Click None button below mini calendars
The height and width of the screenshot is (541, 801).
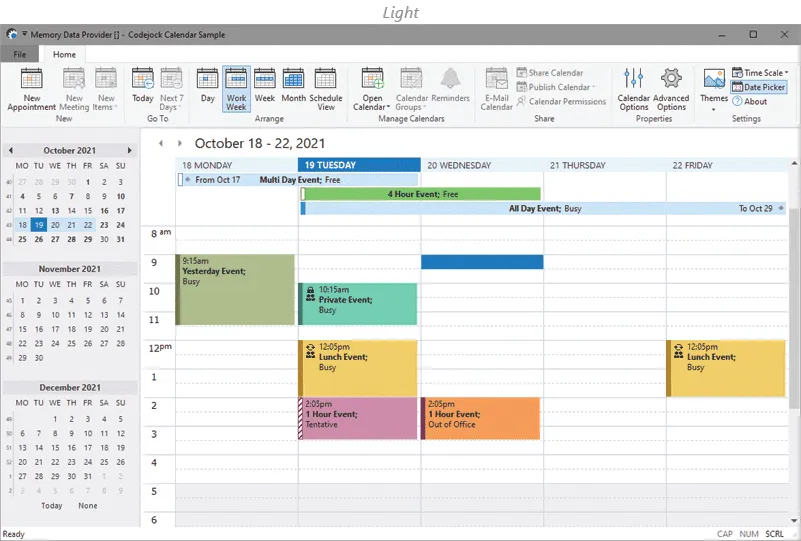pos(88,506)
